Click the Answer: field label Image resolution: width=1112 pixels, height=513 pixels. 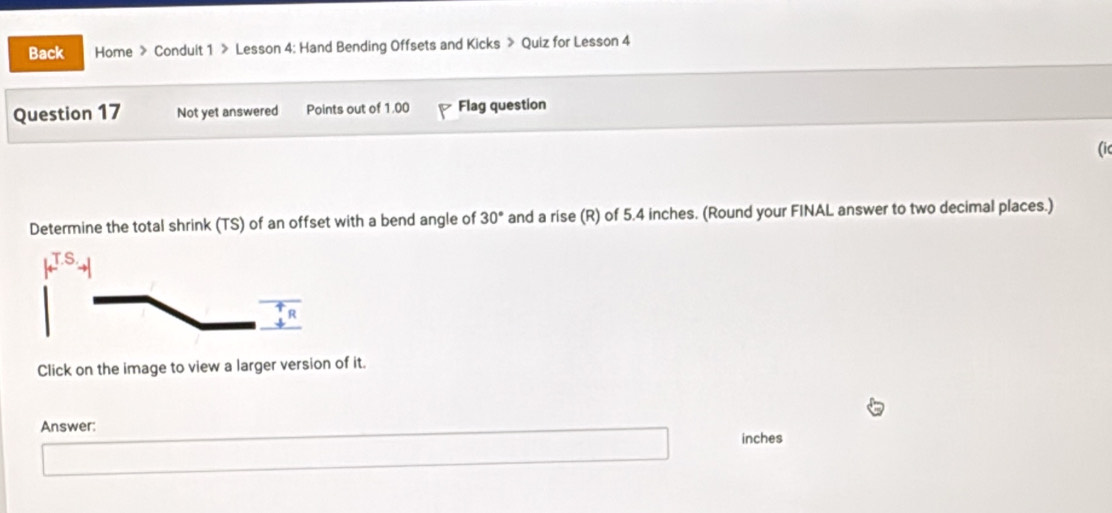[x=68, y=426]
